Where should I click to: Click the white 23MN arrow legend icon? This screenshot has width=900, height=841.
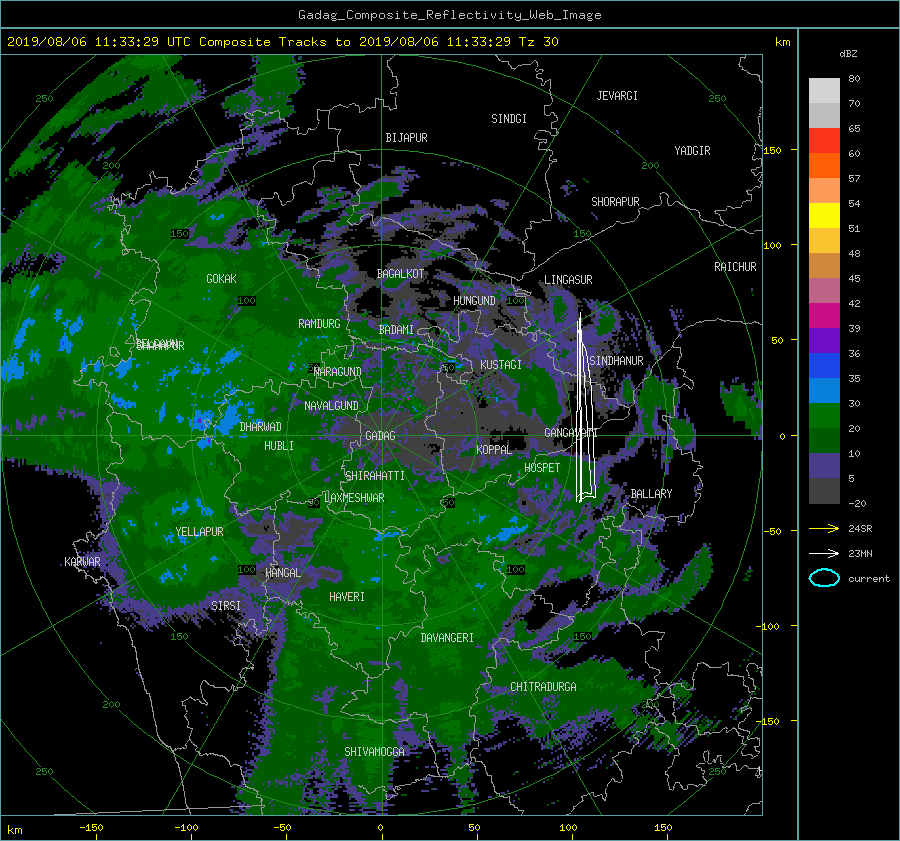[x=824, y=553]
